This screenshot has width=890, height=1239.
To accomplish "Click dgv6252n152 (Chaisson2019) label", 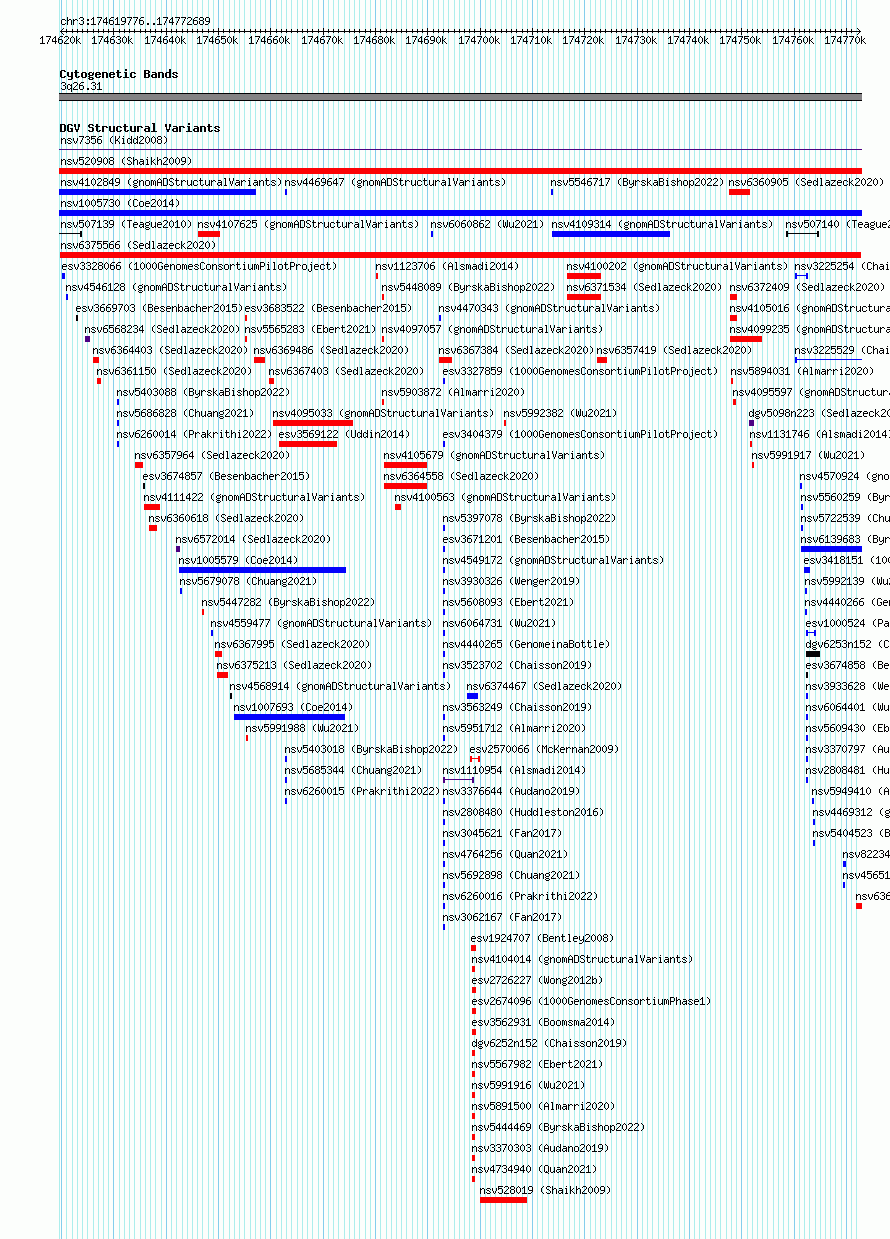I will coord(549,1043).
